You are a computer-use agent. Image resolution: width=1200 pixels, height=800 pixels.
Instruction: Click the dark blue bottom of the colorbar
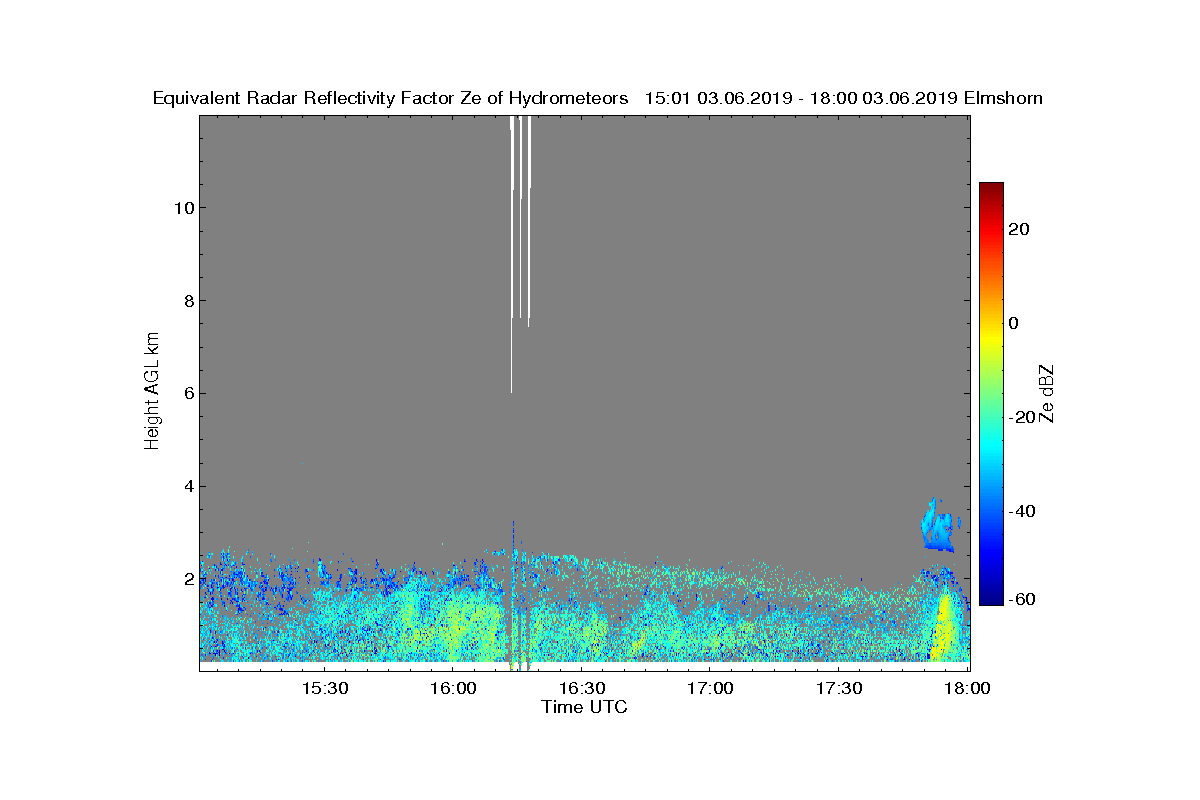click(991, 596)
